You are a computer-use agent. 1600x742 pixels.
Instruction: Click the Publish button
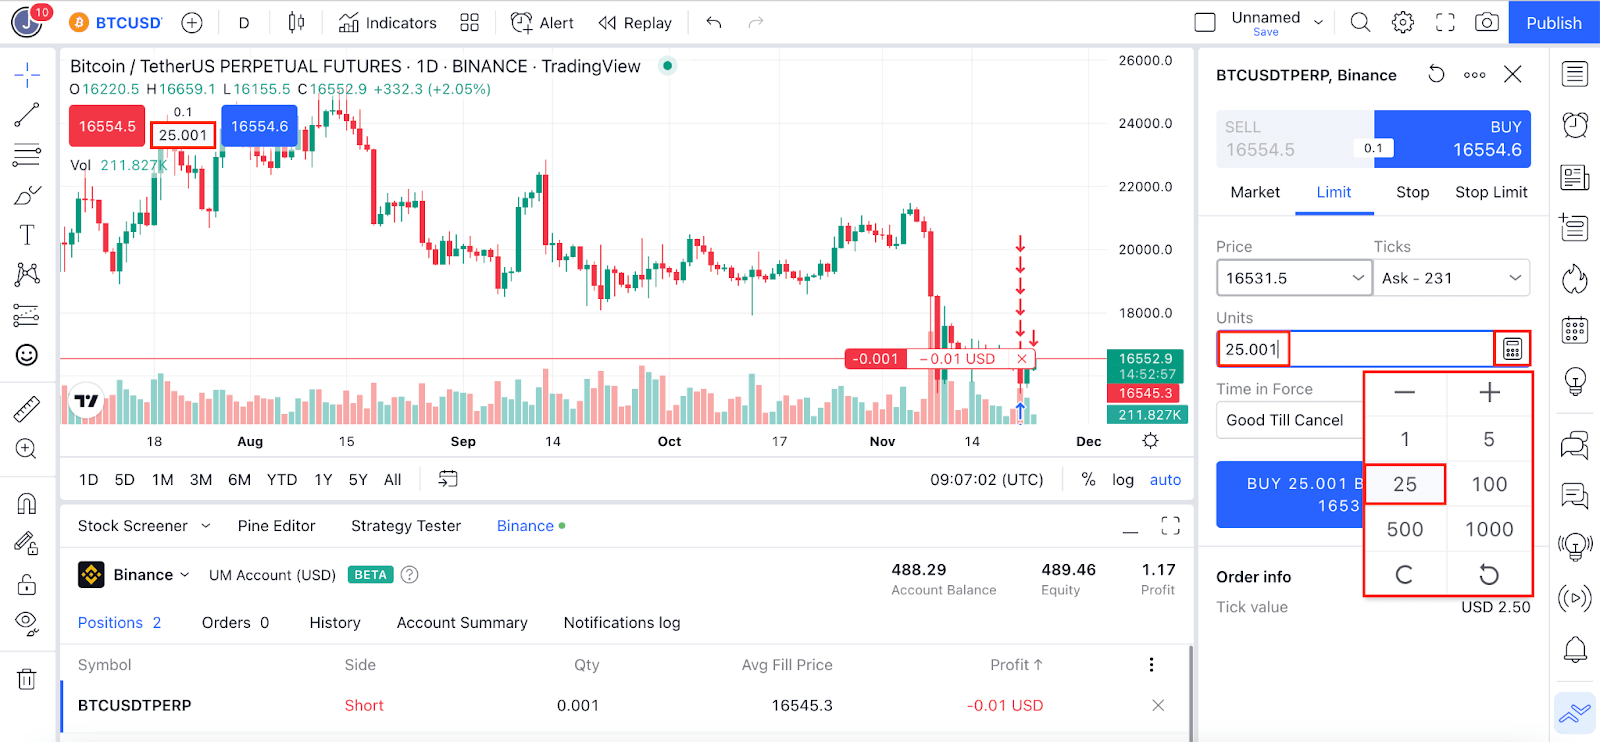click(x=1554, y=23)
